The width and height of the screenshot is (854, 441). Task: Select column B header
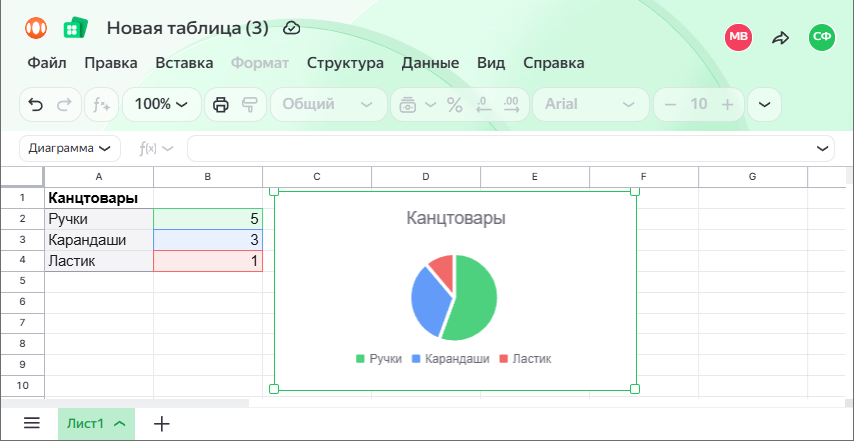pyautogui.click(x=208, y=176)
